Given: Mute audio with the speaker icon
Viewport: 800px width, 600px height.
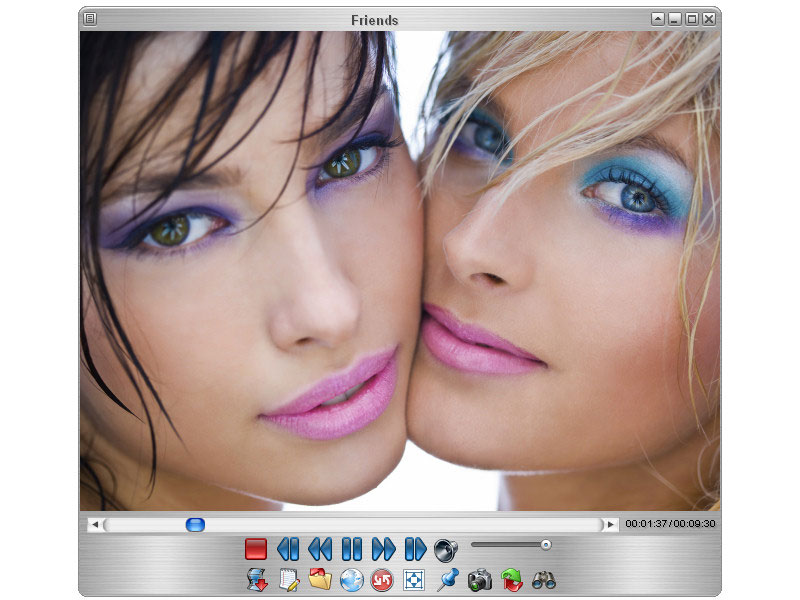Looking at the screenshot, I should (x=446, y=550).
